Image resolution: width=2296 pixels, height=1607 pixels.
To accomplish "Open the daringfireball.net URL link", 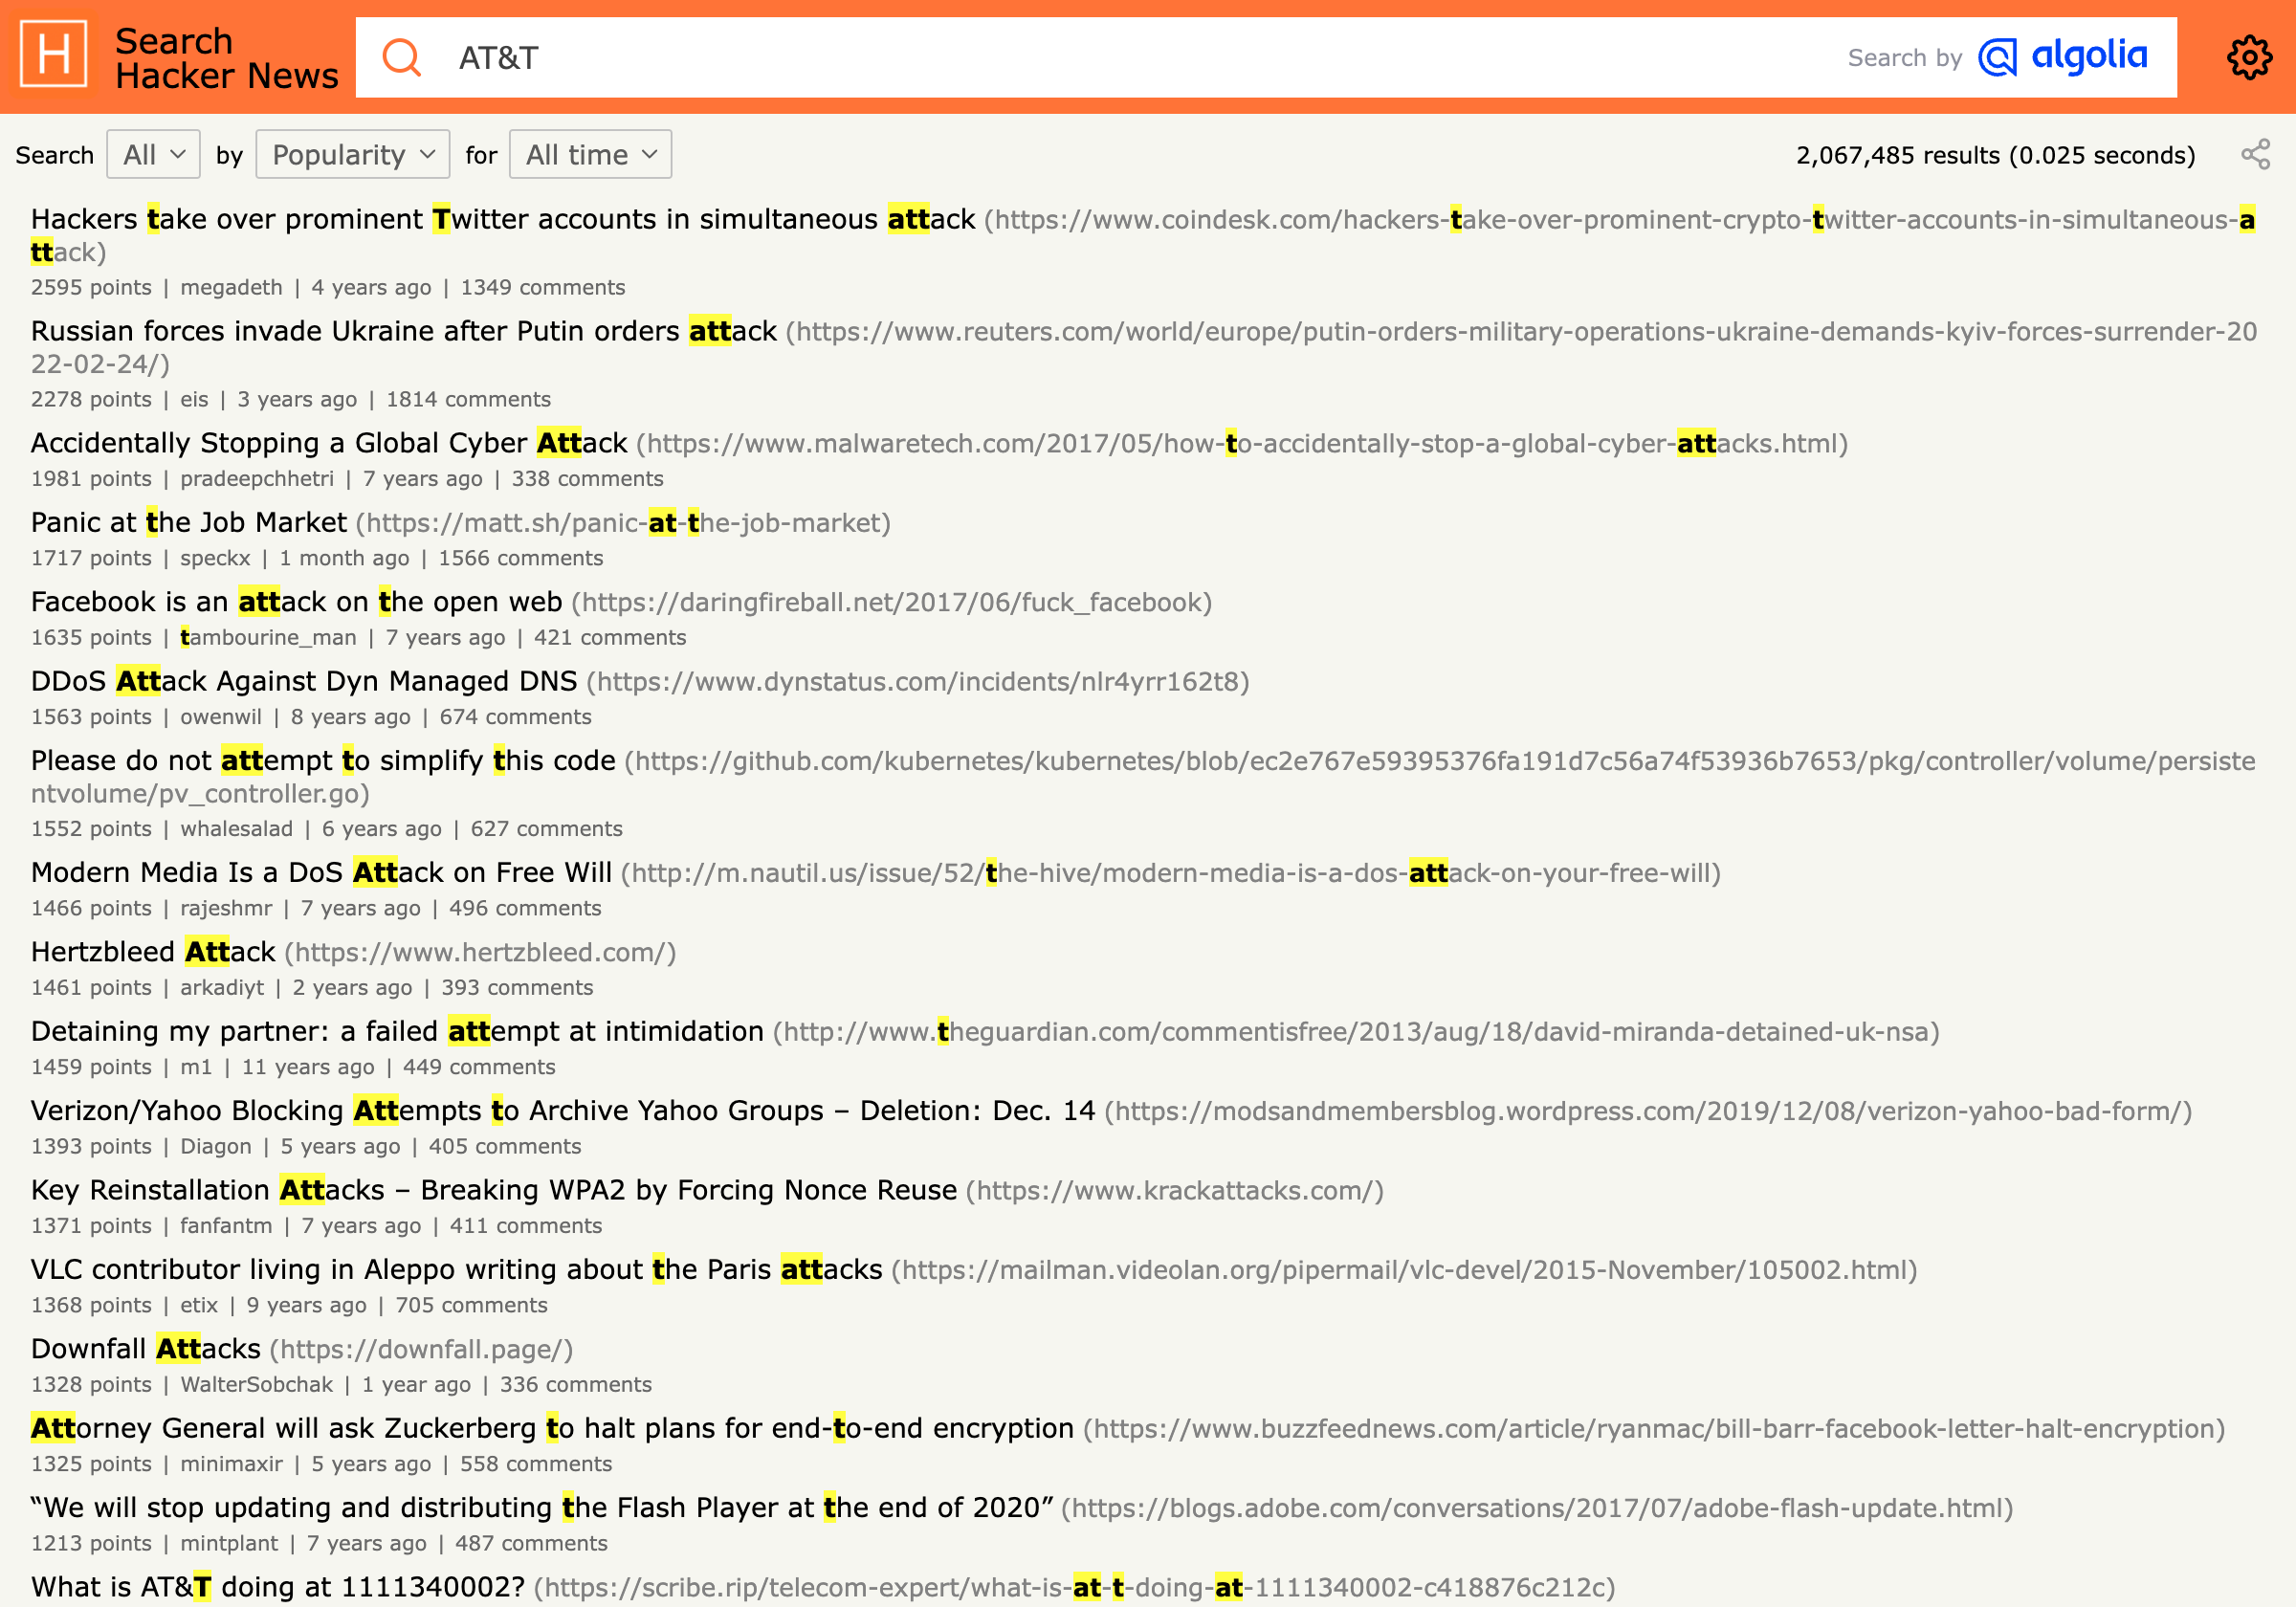I will click(x=891, y=602).
